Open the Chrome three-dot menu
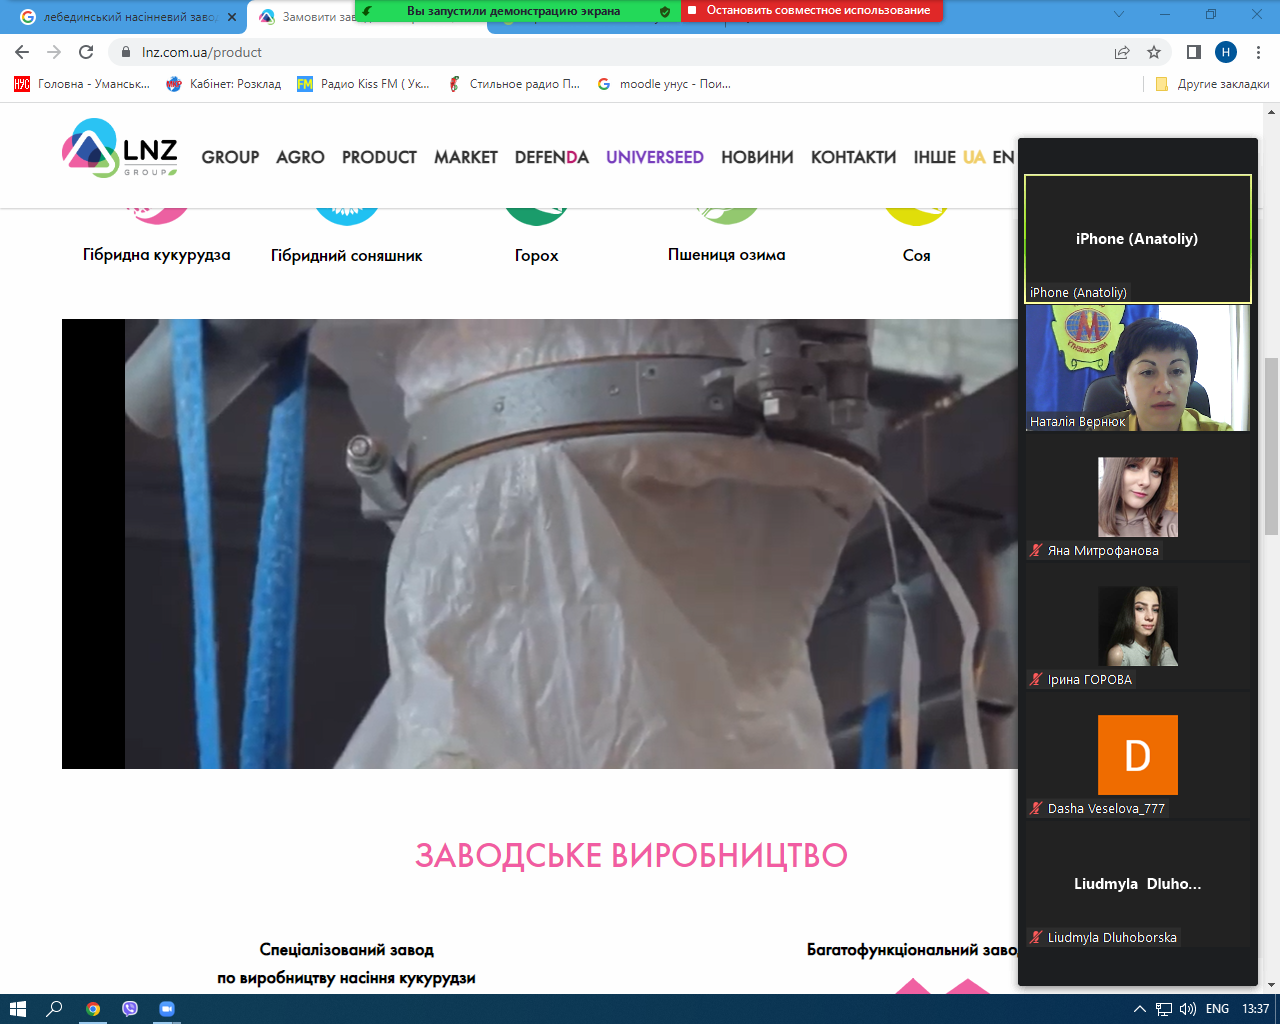 [x=1259, y=52]
